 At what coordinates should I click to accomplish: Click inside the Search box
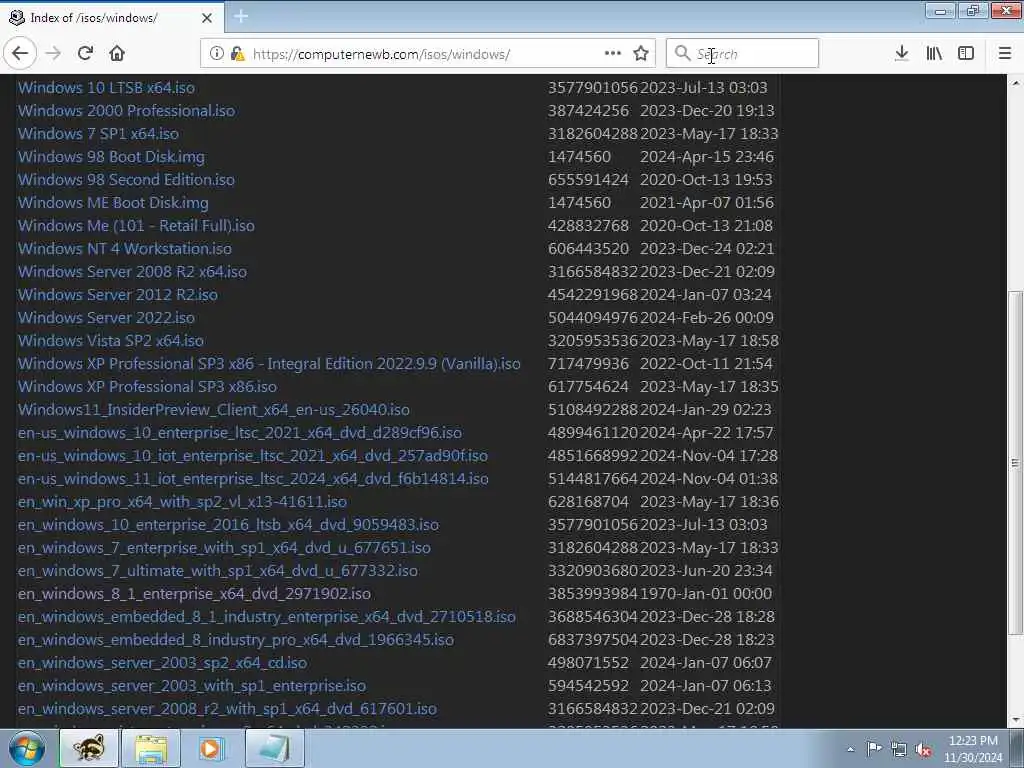pos(742,53)
